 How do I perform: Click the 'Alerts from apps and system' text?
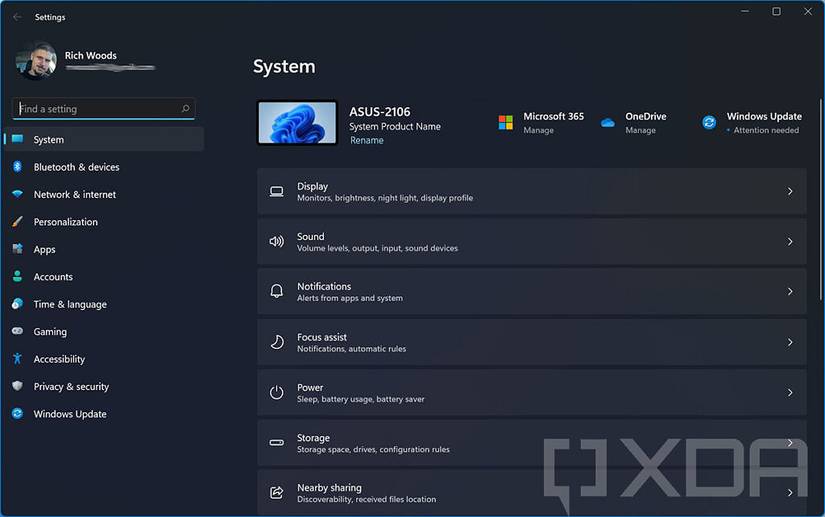(350, 298)
